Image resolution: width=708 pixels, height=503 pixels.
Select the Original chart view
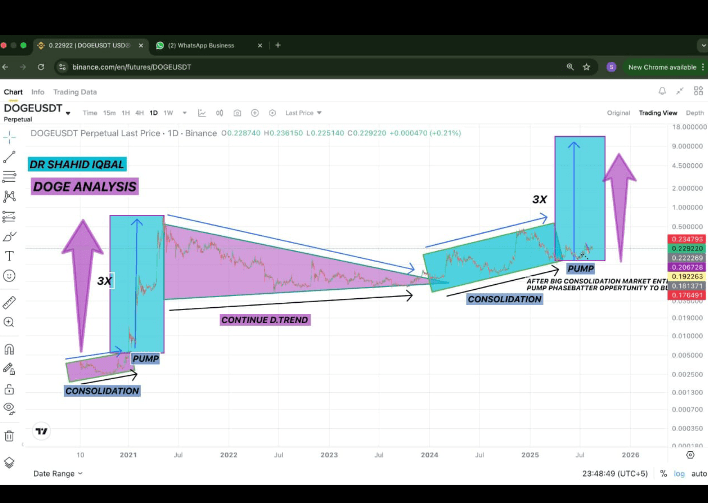click(x=618, y=113)
